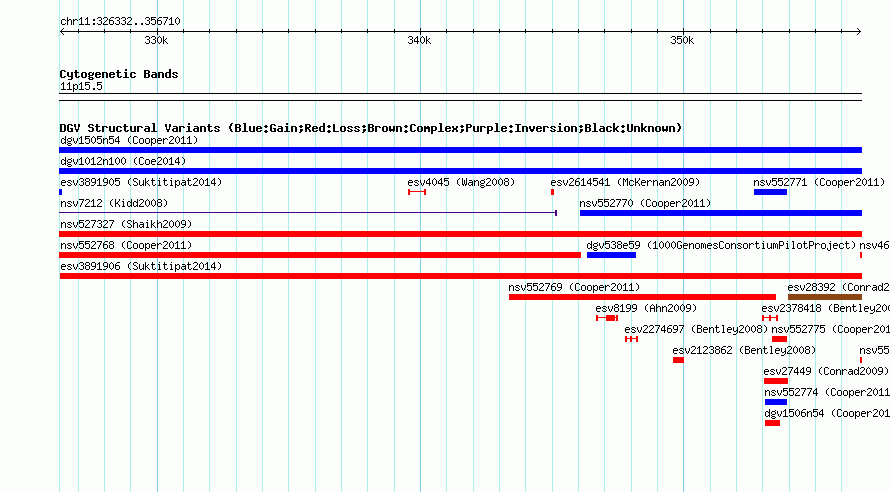
Task: Open the nsv7212 (Kidd2008) label
Action: coord(114,203)
